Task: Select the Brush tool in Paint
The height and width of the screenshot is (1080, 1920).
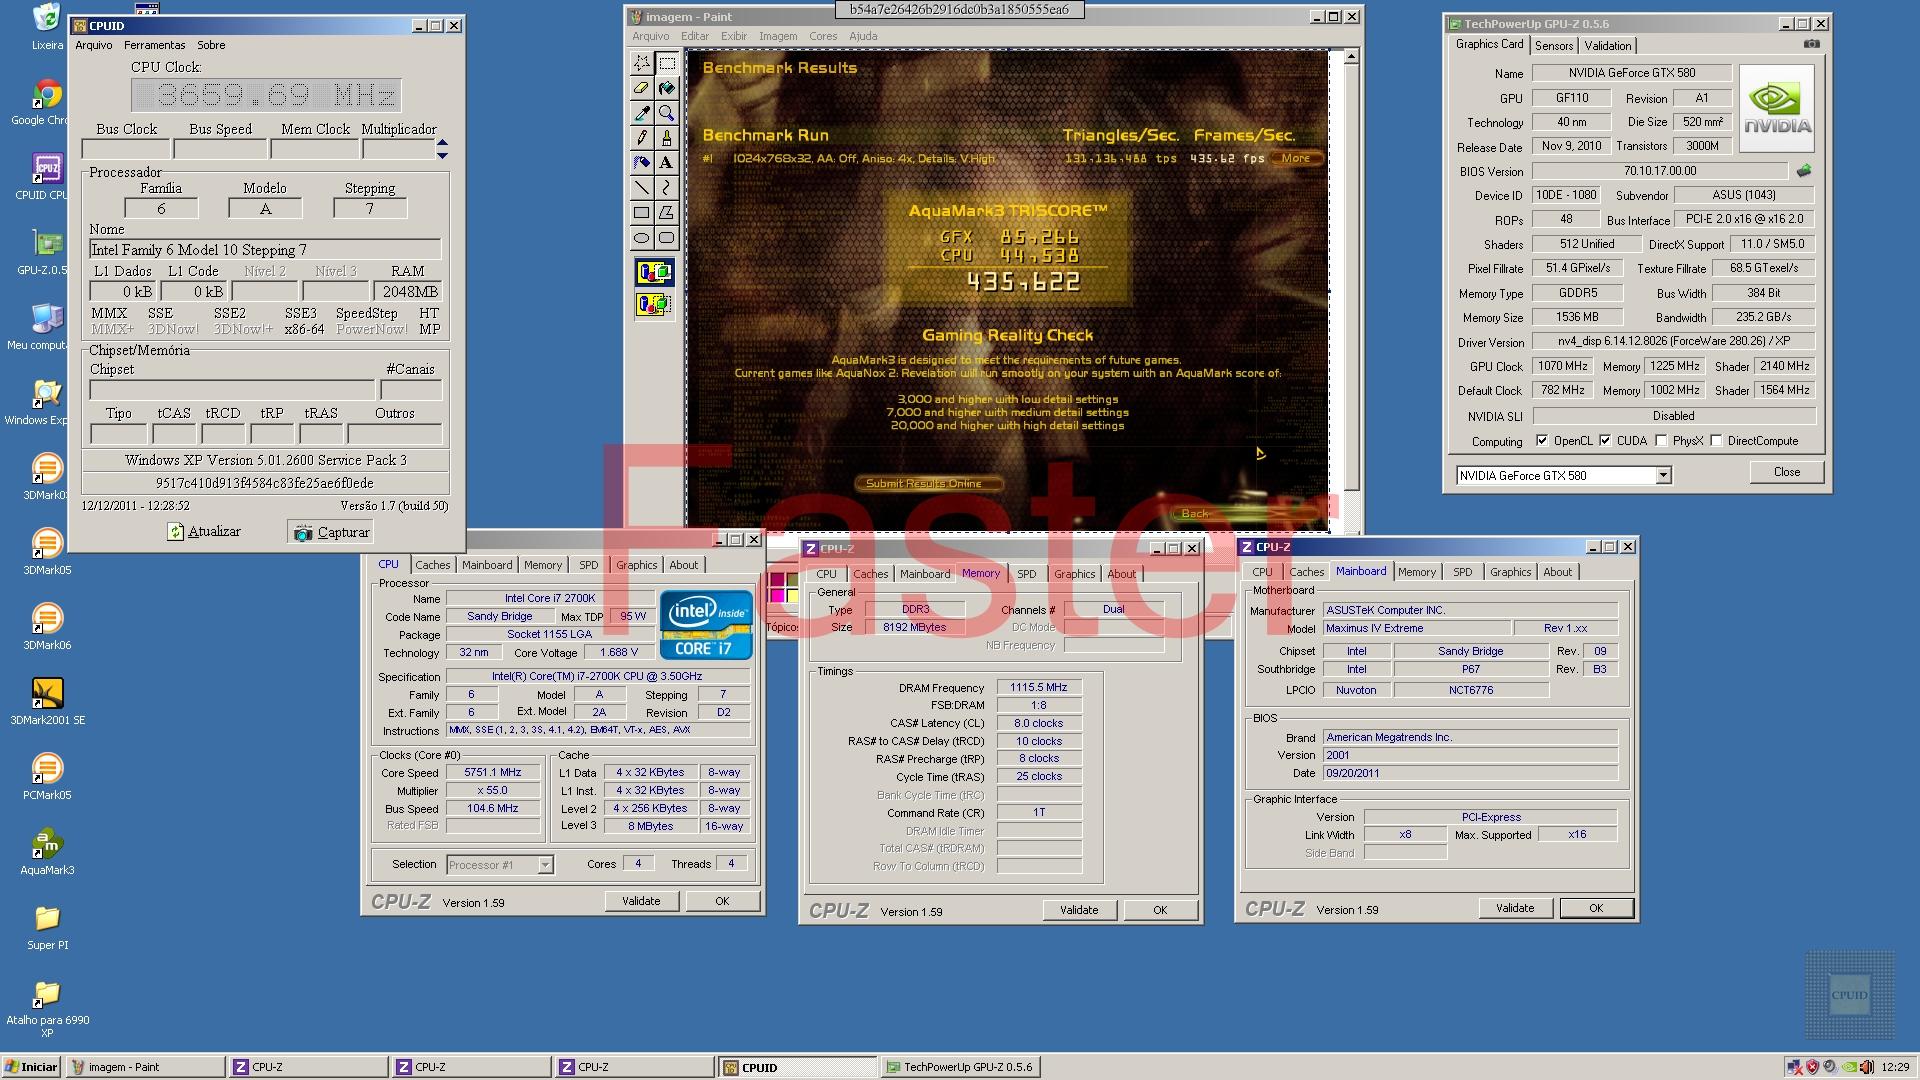Action: (667, 138)
